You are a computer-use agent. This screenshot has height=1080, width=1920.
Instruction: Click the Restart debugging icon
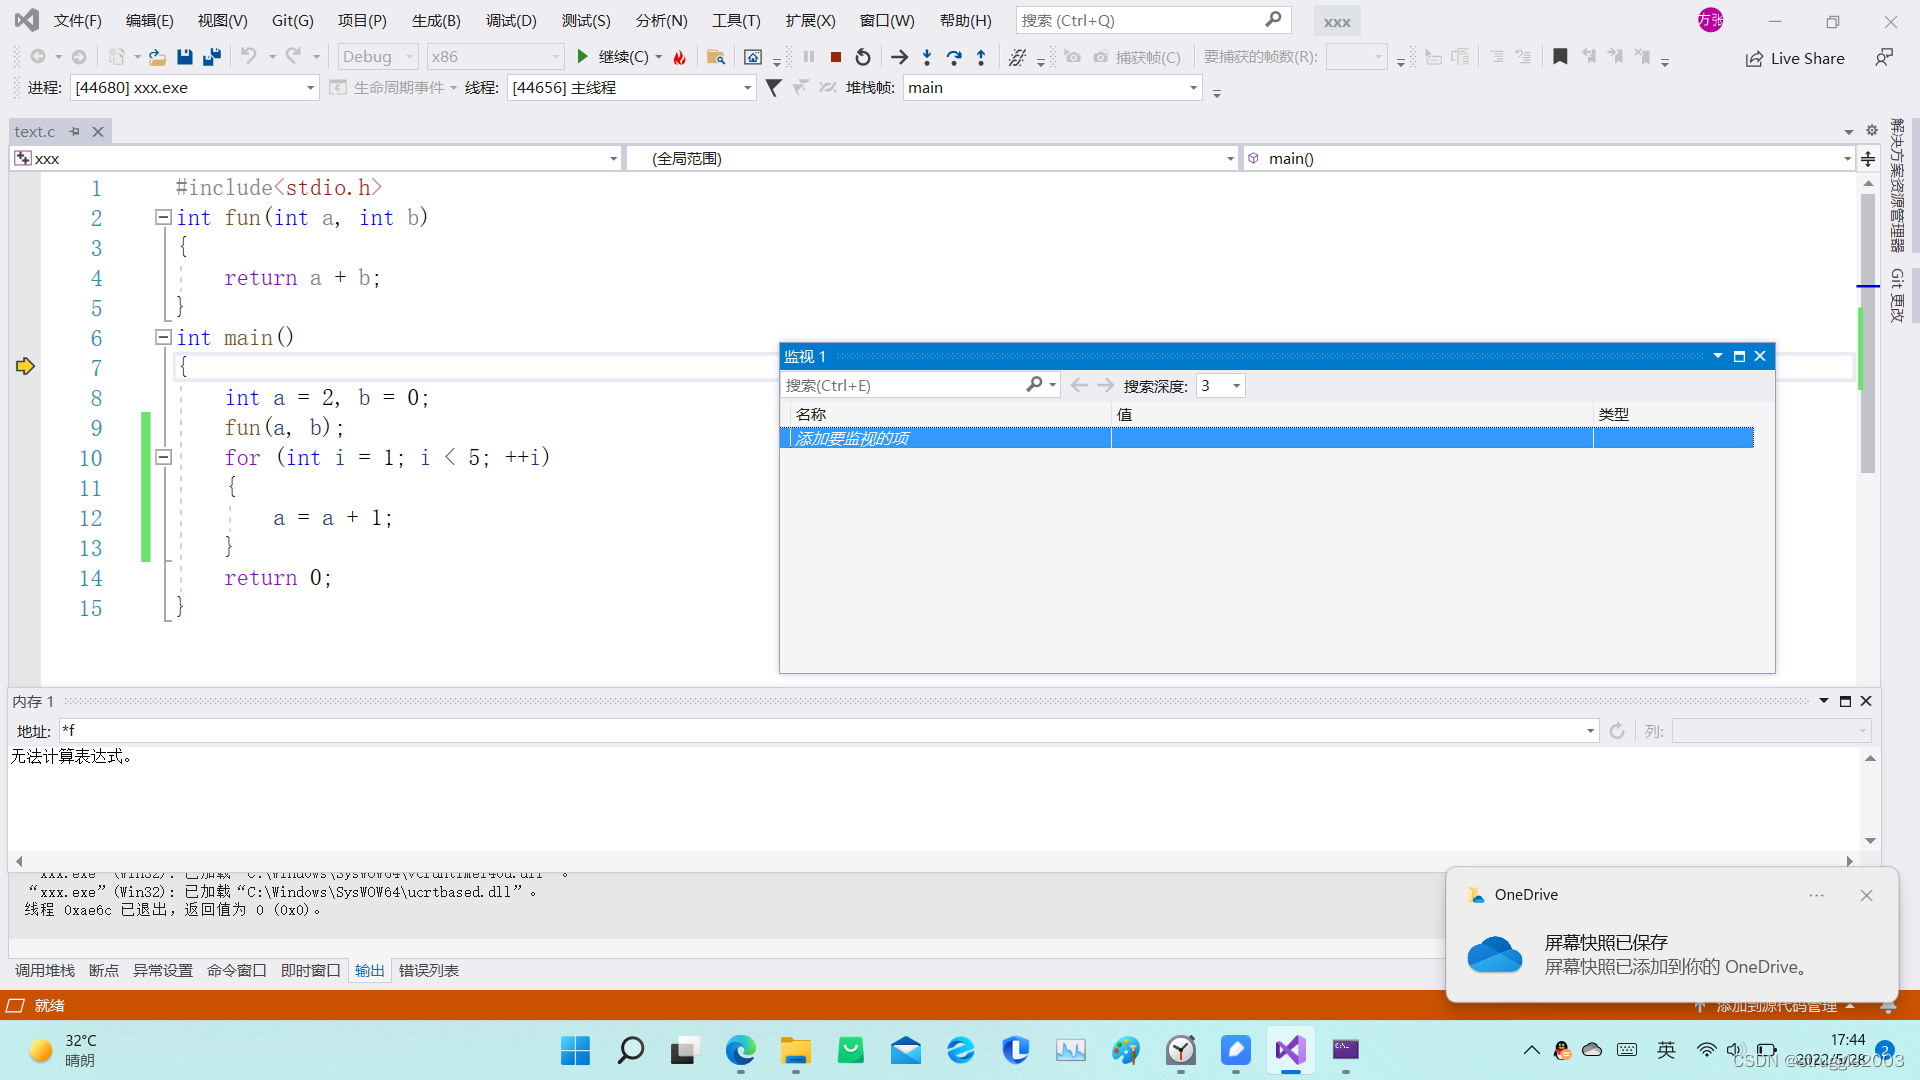point(863,57)
